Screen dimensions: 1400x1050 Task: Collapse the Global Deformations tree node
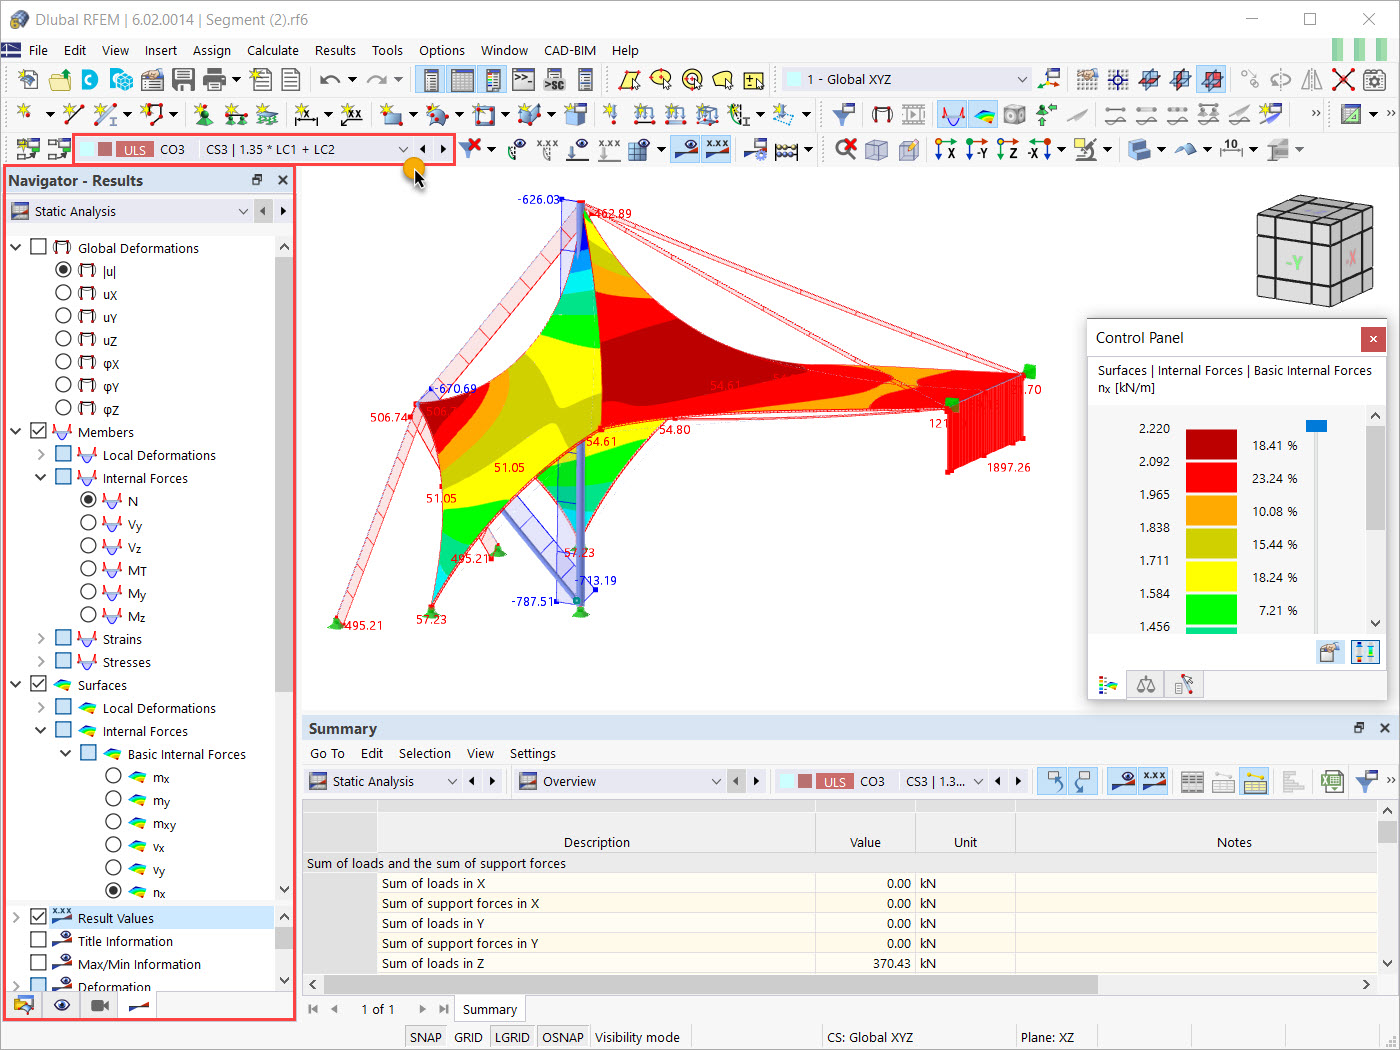pyautogui.click(x=16, y=247)
